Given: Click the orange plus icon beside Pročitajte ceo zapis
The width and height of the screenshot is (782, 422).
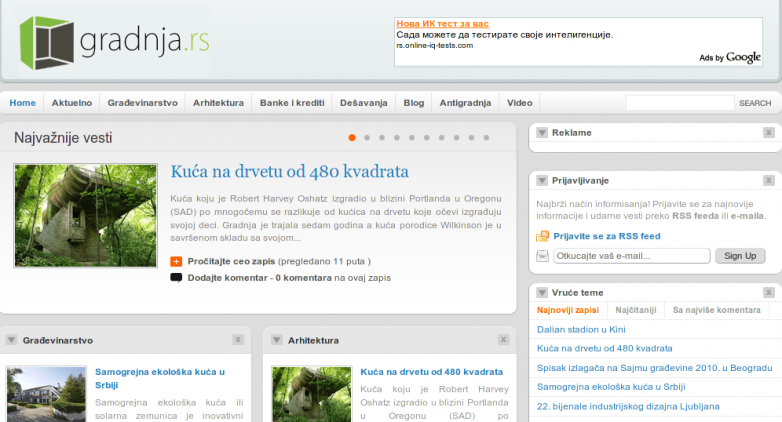Looking at the screenshot, I should point(176,261).
